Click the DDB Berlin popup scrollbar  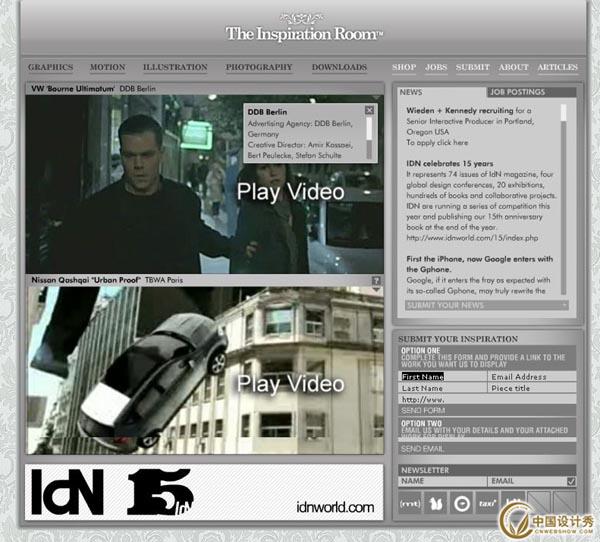point(369,138)
